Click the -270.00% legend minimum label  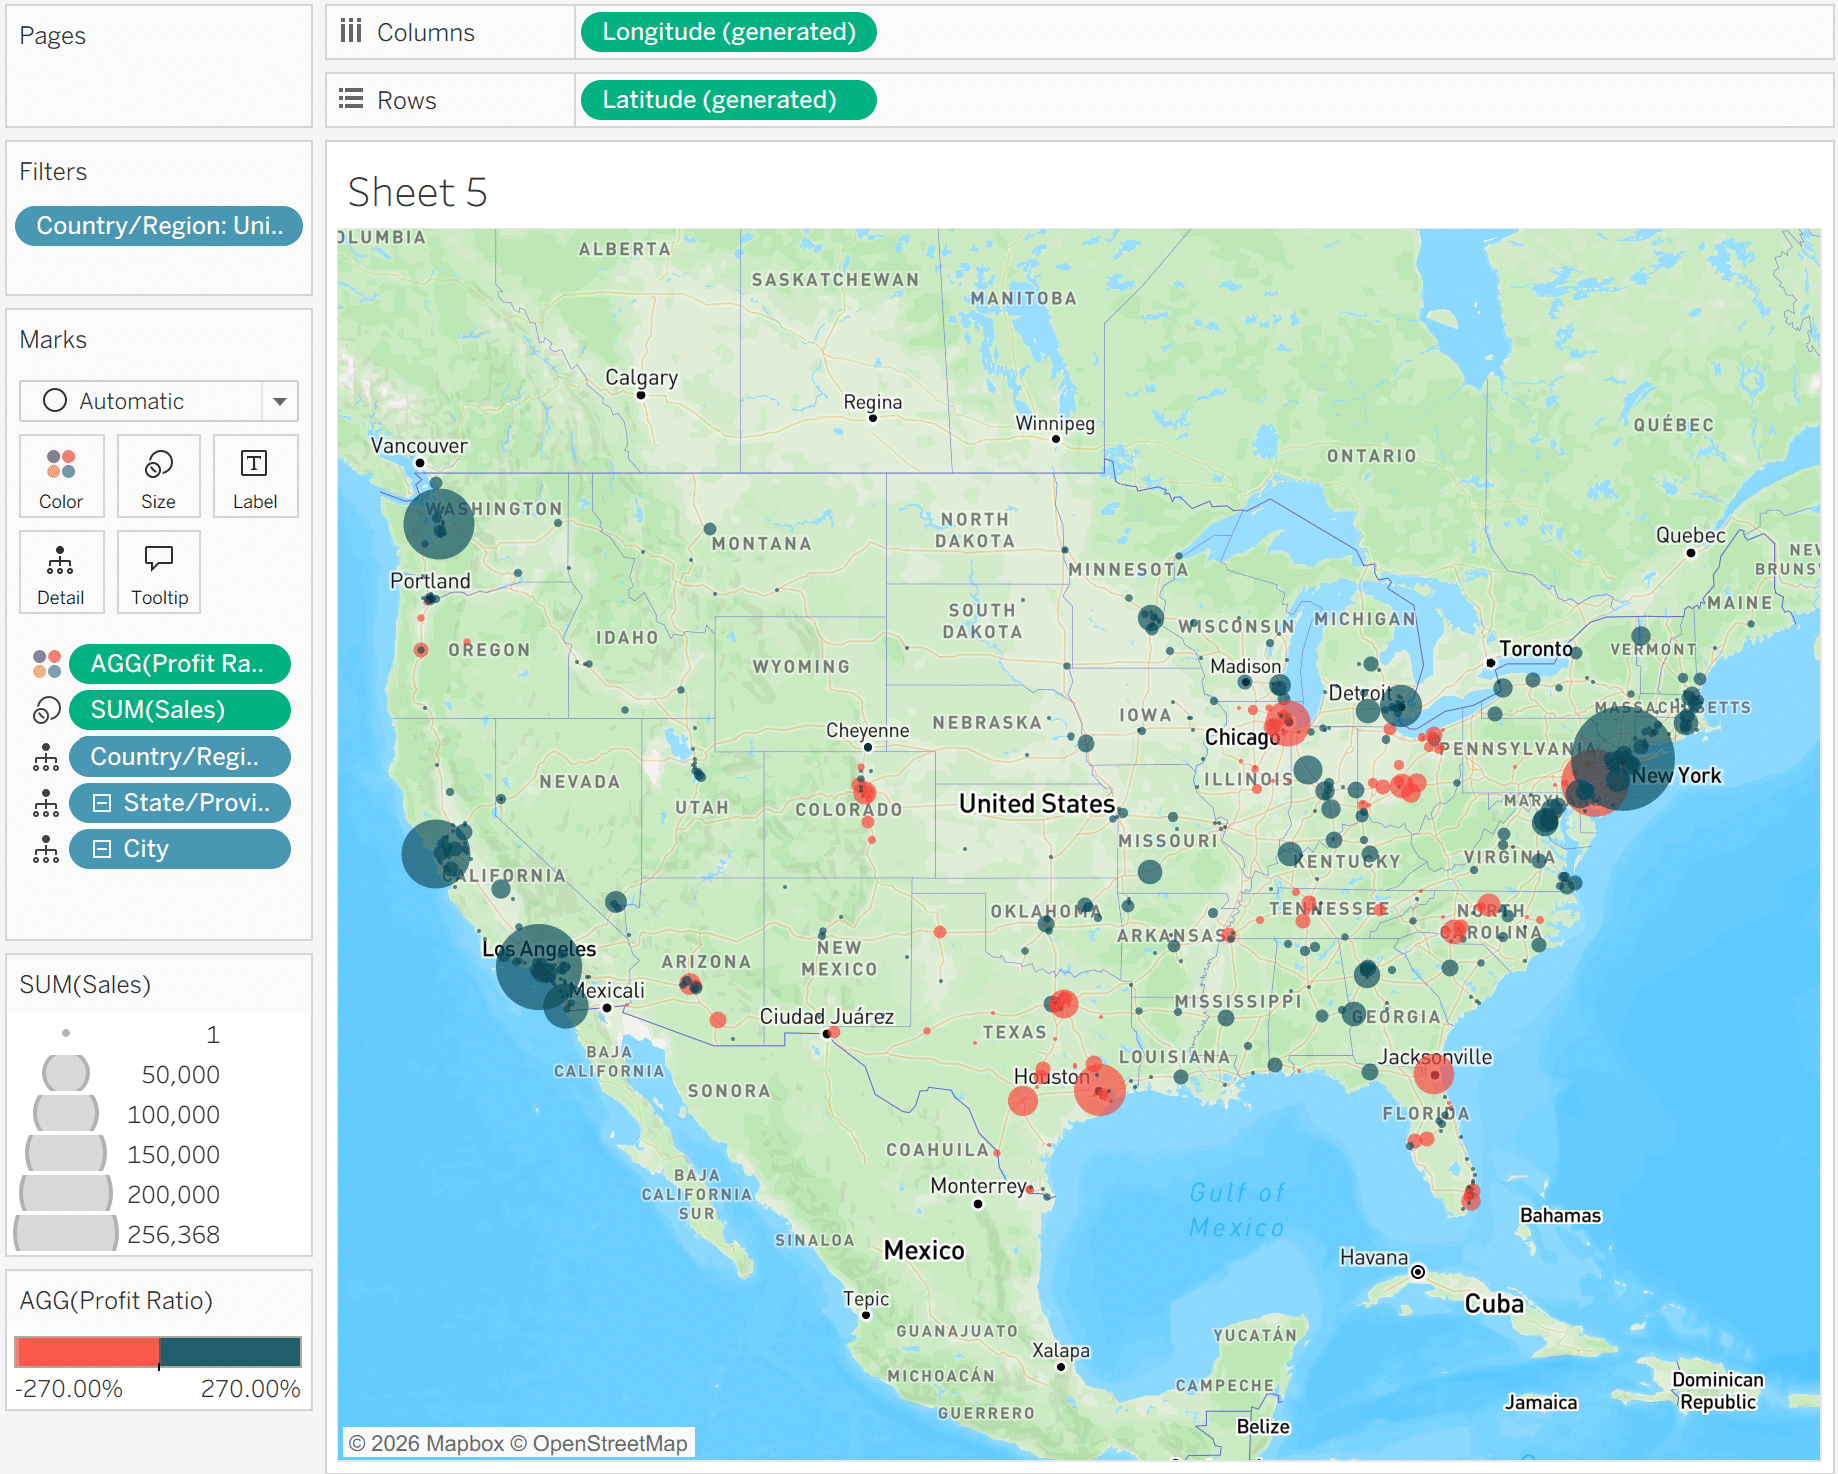pyautogui.click(x=69, y=1389)
